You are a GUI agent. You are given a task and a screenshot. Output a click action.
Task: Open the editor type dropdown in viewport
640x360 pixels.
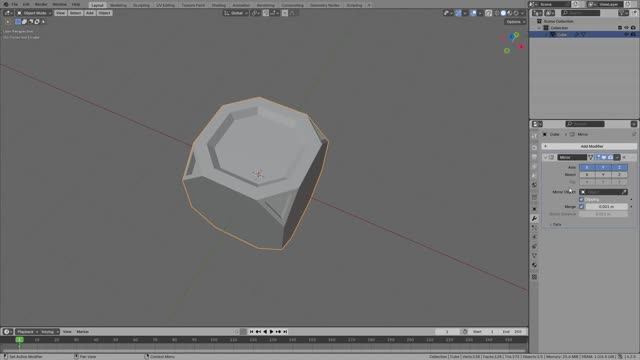tap(8, 13)
